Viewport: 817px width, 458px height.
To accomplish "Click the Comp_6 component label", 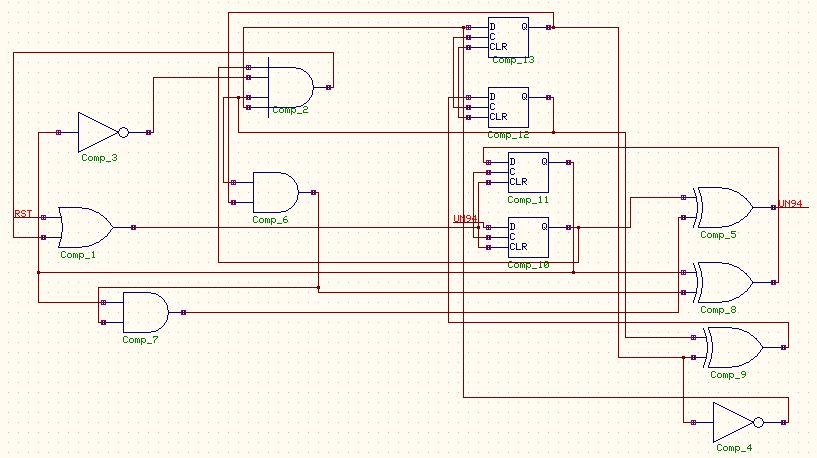I will coord(270,220).
